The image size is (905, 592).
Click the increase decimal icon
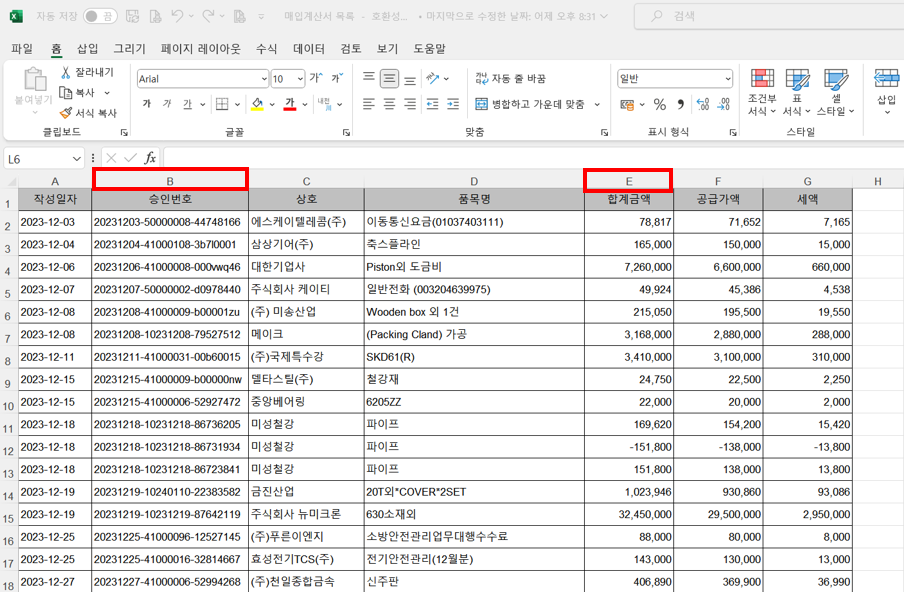pyautogui.click(x=703, y=104)
